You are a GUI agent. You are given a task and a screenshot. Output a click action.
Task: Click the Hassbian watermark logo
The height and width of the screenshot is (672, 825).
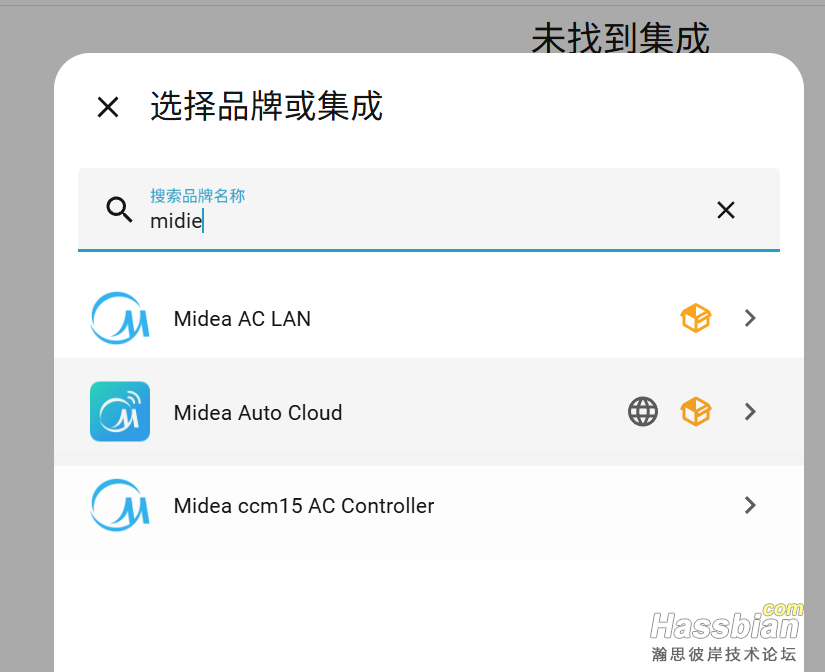coord(724,628)
